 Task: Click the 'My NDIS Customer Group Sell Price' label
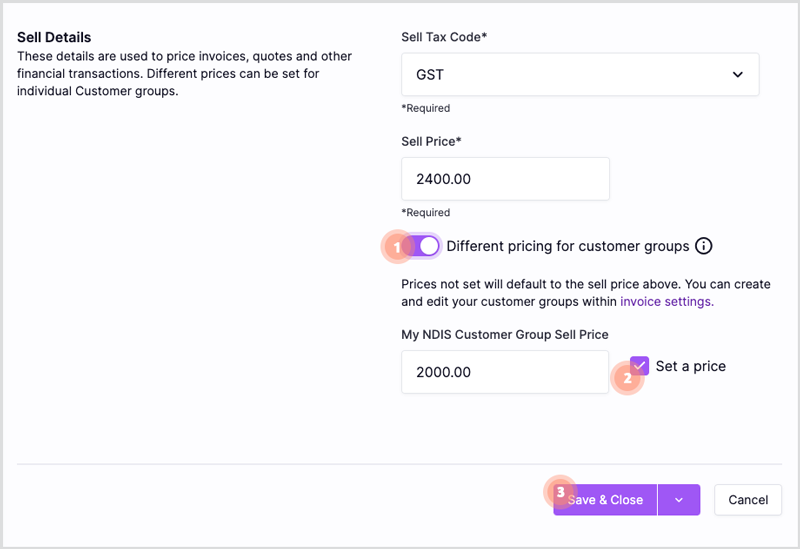pyautogui.click(x=505, y=335)
